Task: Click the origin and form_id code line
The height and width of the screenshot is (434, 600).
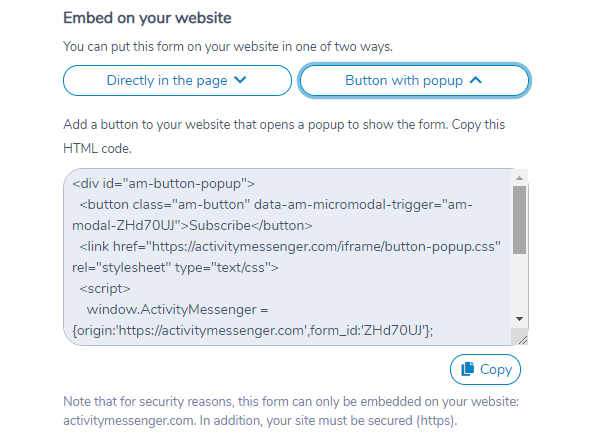Action: pyautogui.click(x=253, y=330)
